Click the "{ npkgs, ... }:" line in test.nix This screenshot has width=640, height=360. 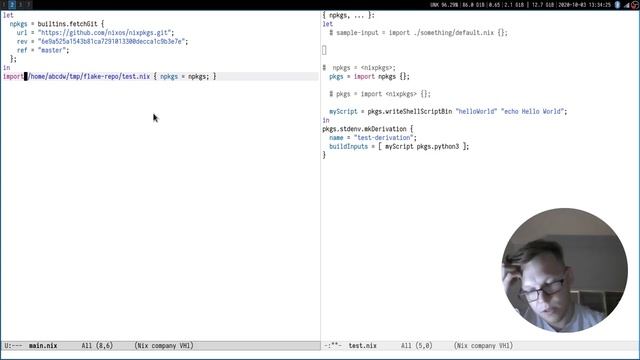(x=349, y=15)
